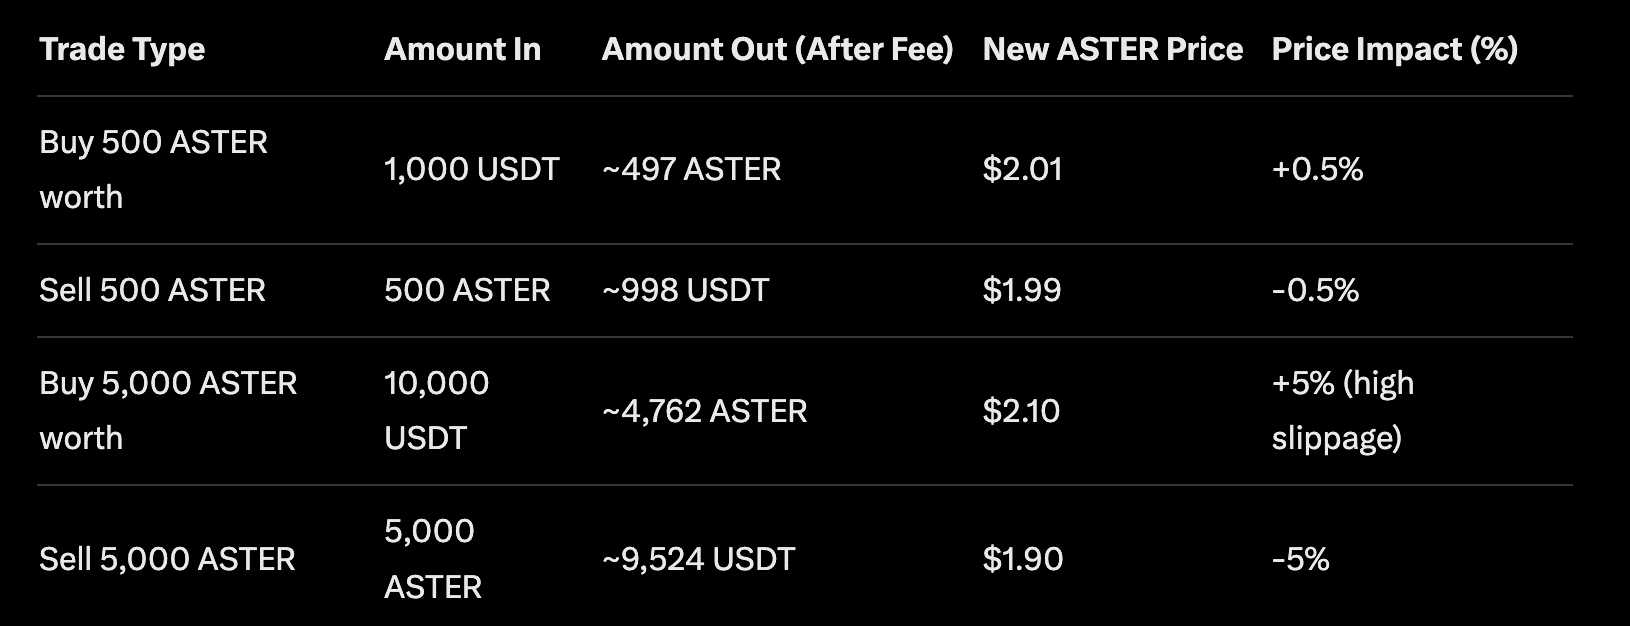This screenshot has height=626, width=1630.
Task: Select the -0.5% price impact cell
Action: pos(1315,291)
